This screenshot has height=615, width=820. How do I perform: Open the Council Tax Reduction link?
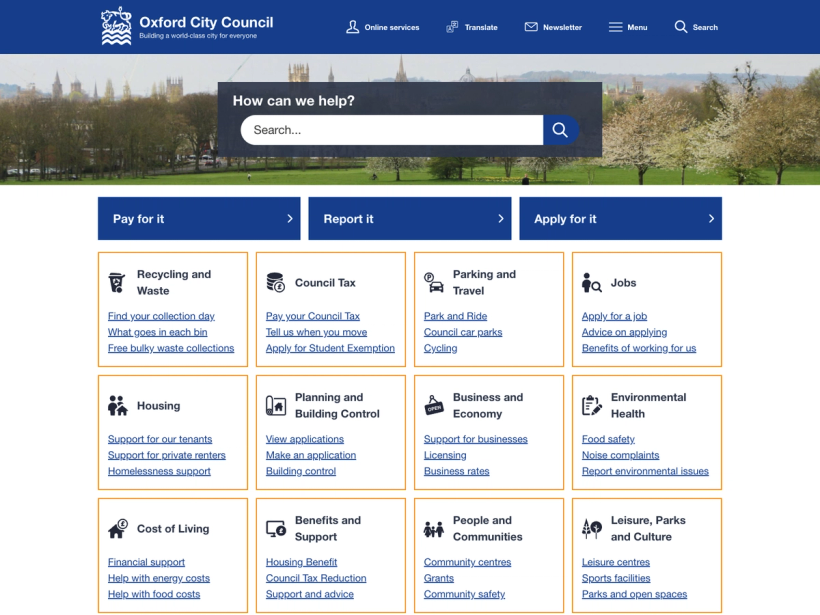pos(316,578)
